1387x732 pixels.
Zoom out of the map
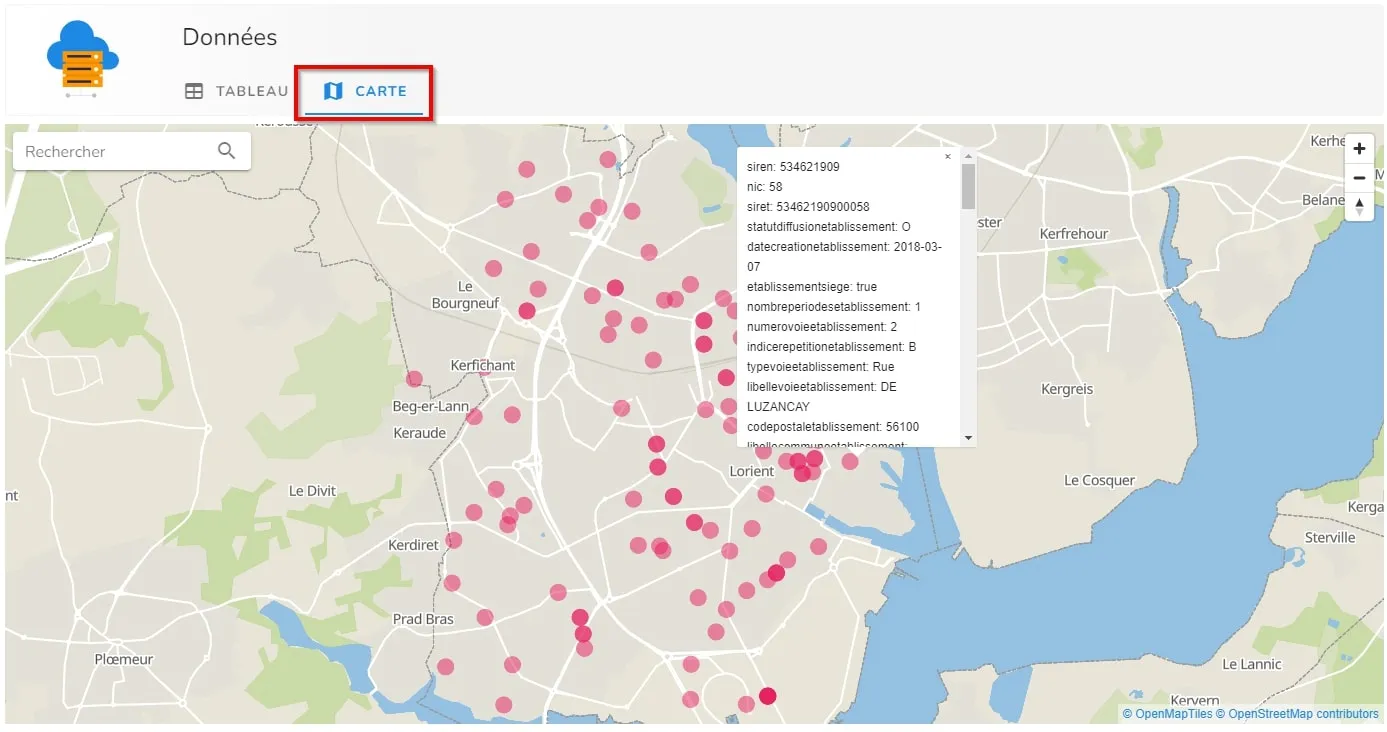[x=1359, y=178]
